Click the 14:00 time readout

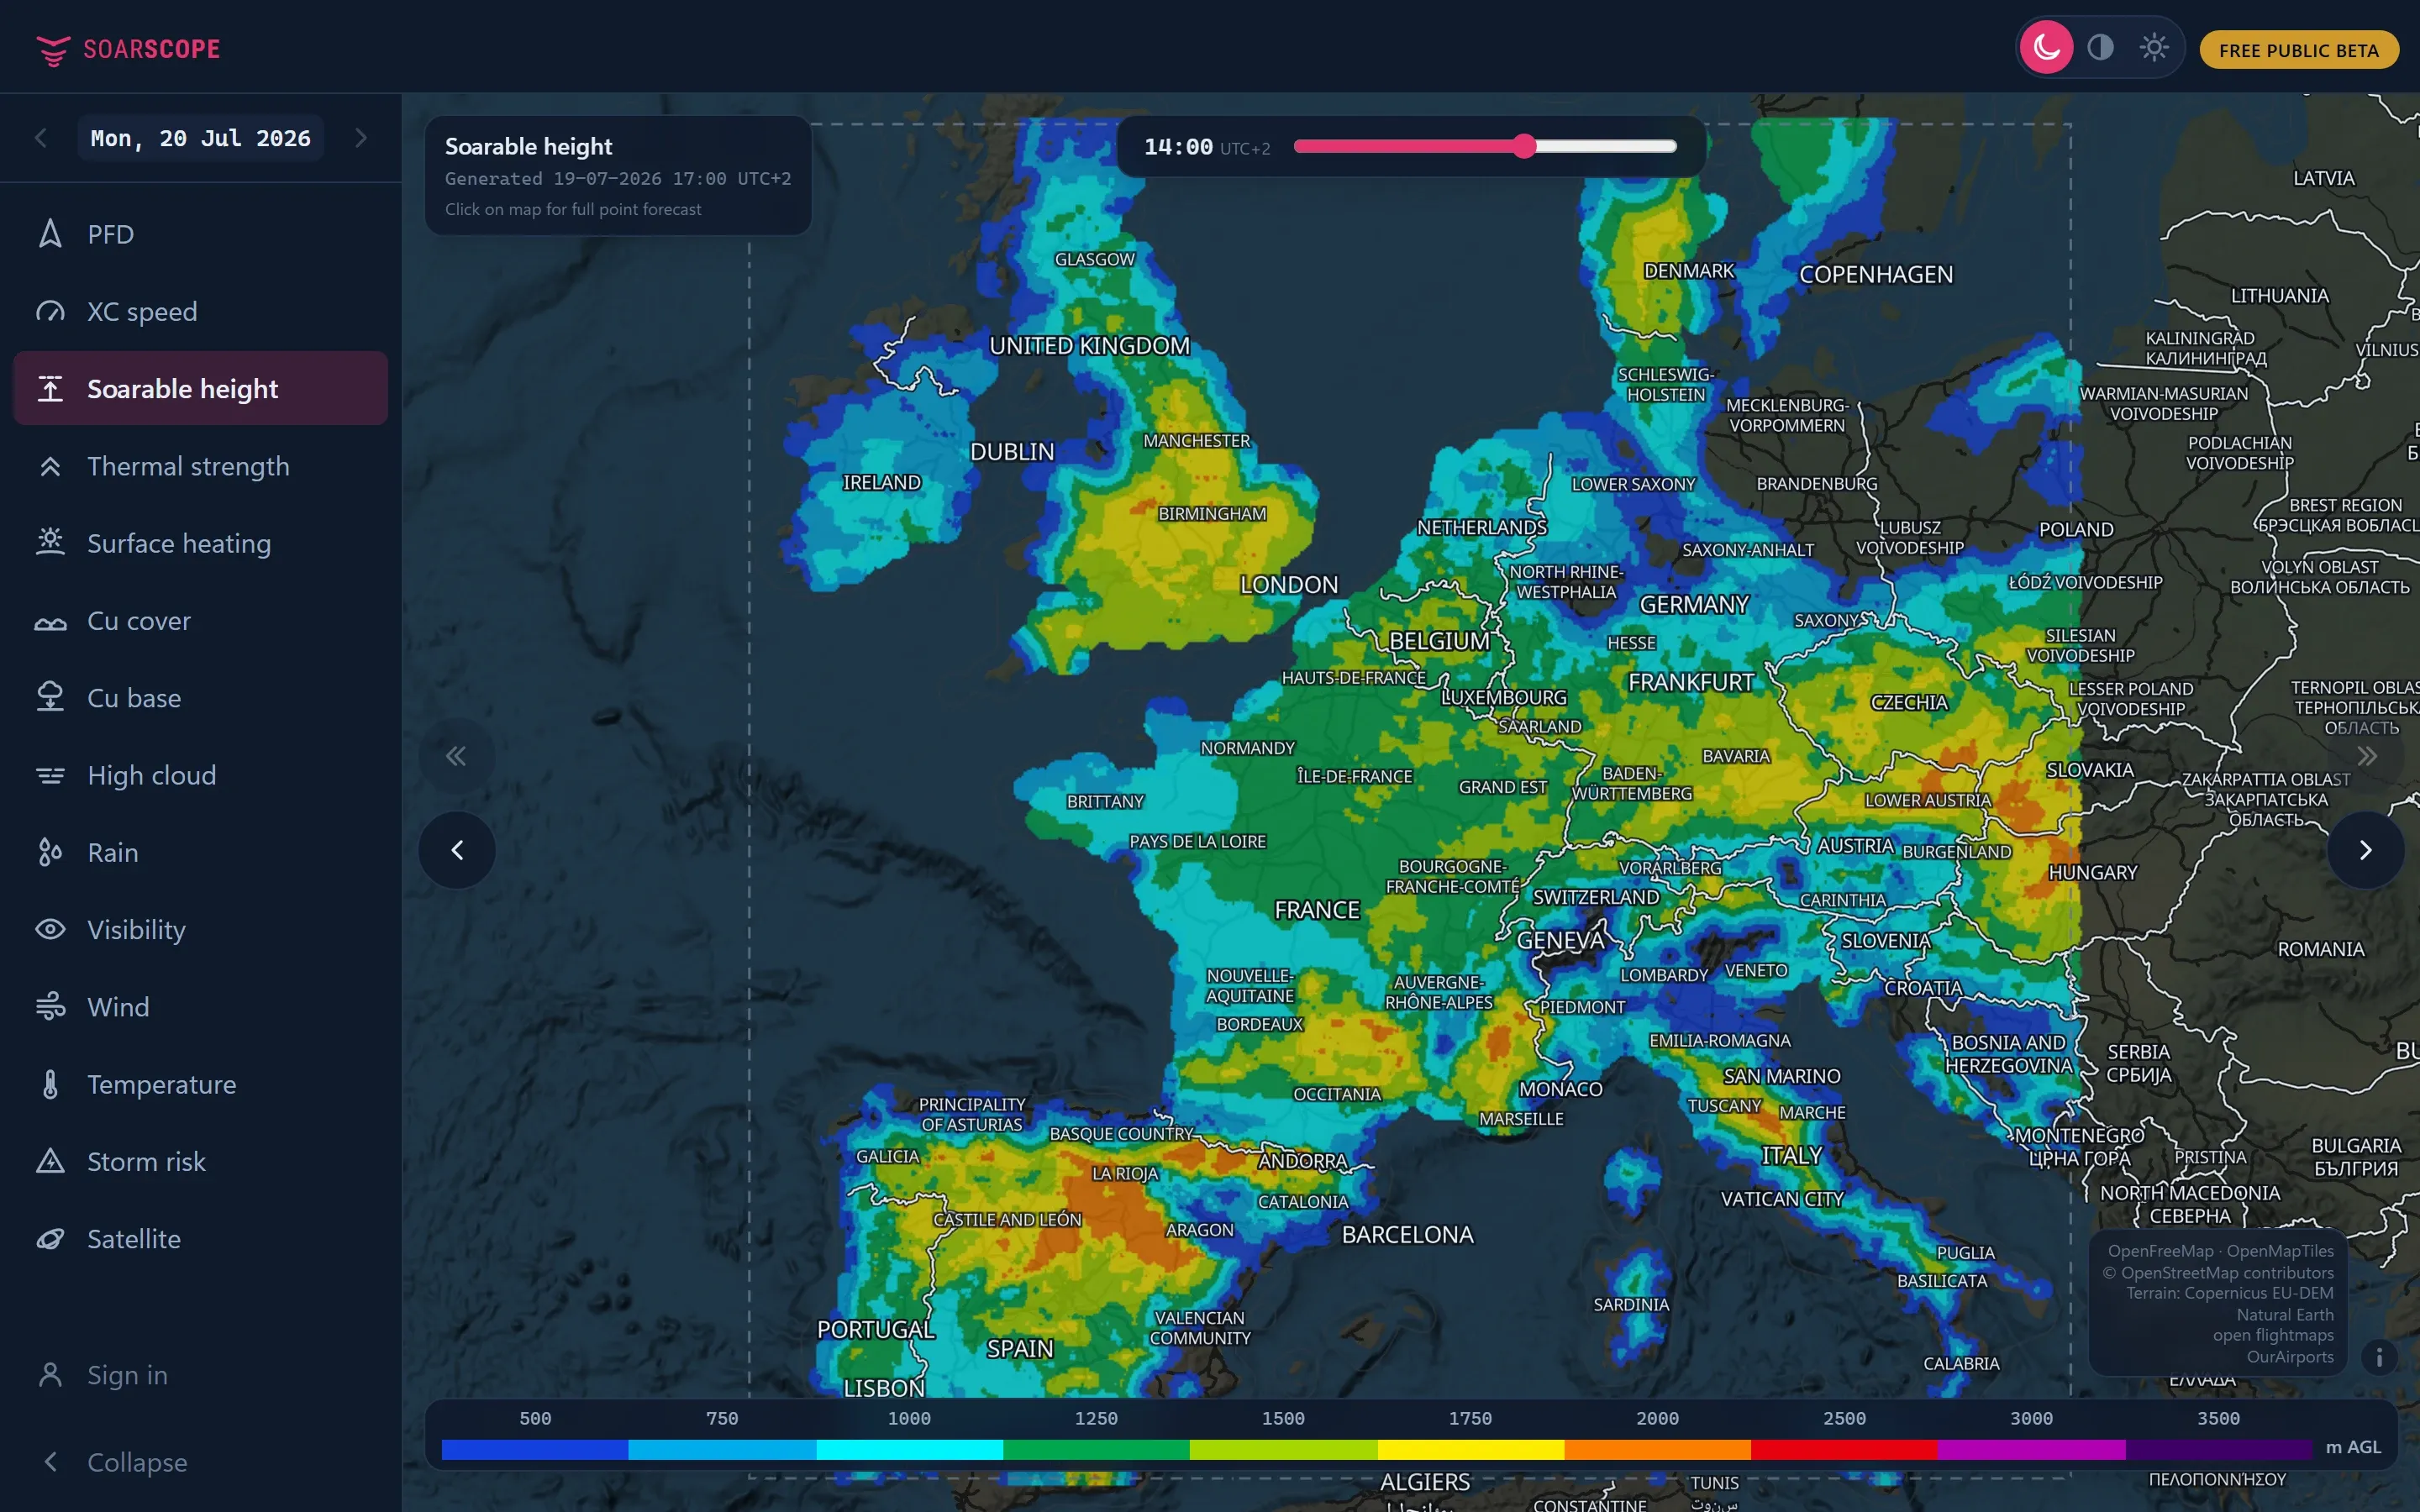click(x=1178, y=147)
